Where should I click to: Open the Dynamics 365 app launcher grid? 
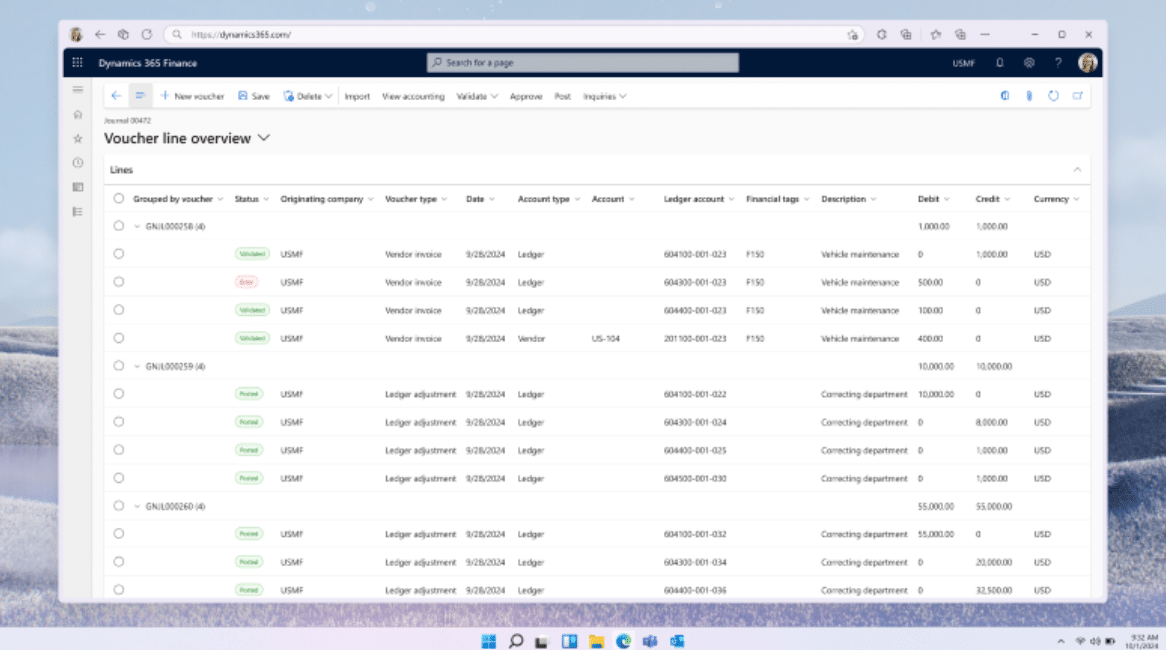(78, 63)
